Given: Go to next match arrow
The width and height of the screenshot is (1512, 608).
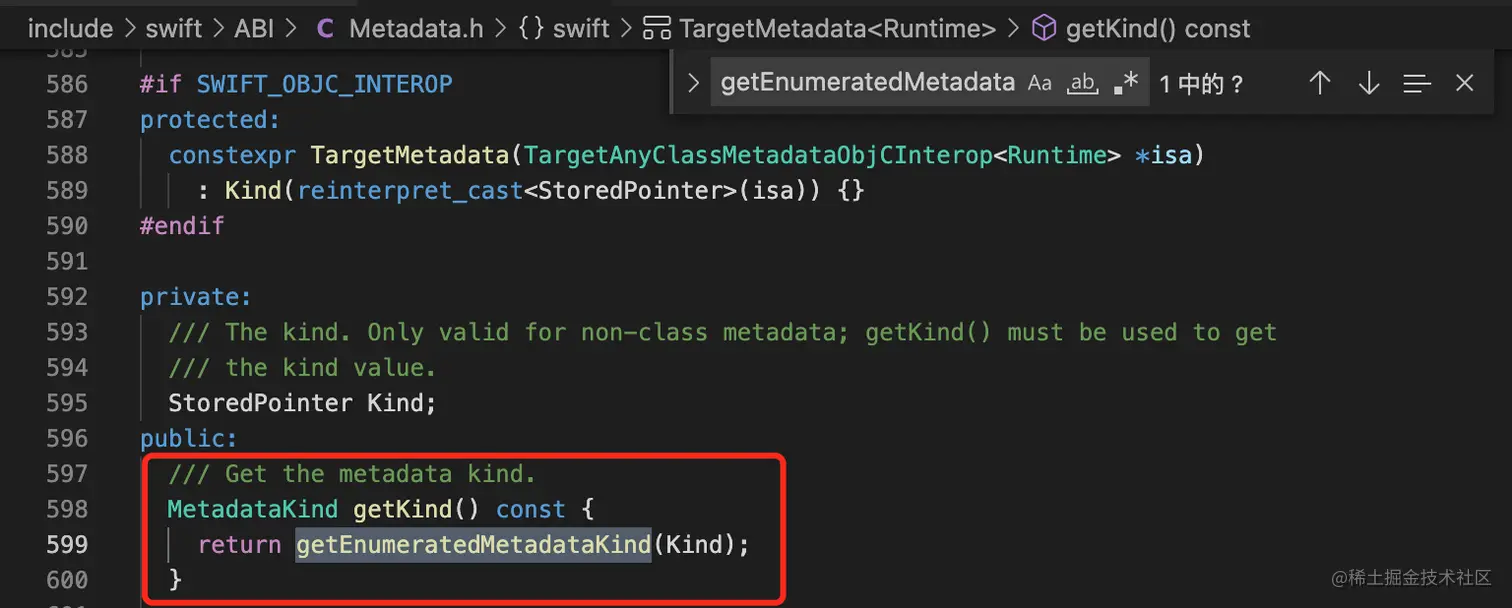Looking at the screenshot, I should point(1368,83).
